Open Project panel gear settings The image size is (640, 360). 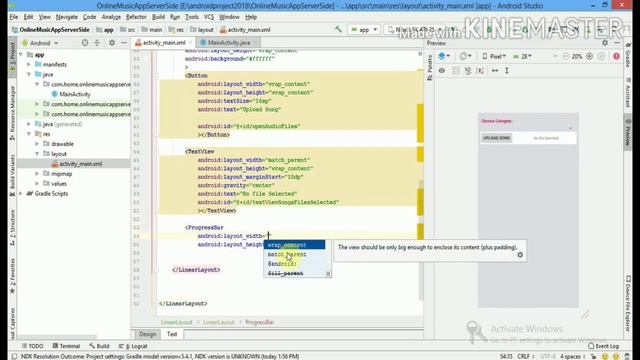click(111, 43)
